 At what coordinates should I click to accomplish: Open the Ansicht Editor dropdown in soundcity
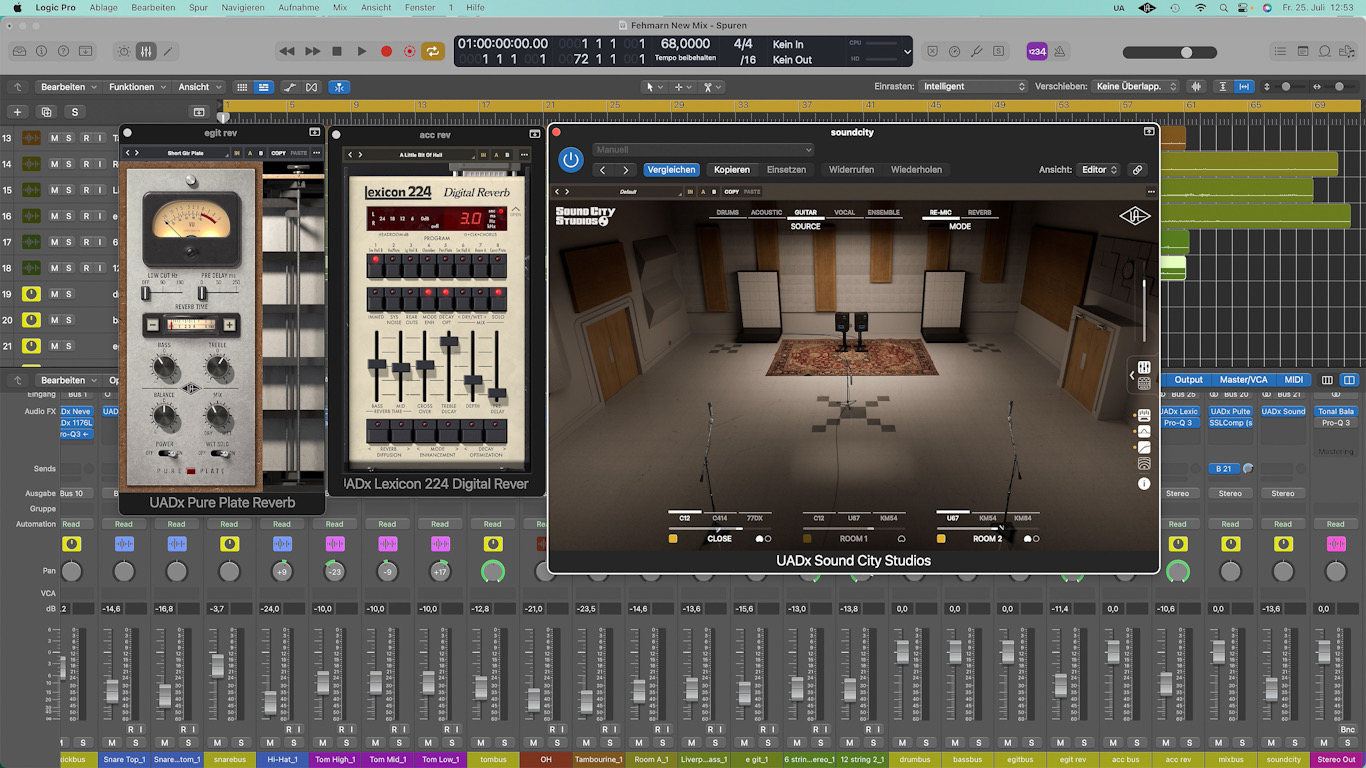1099,170
